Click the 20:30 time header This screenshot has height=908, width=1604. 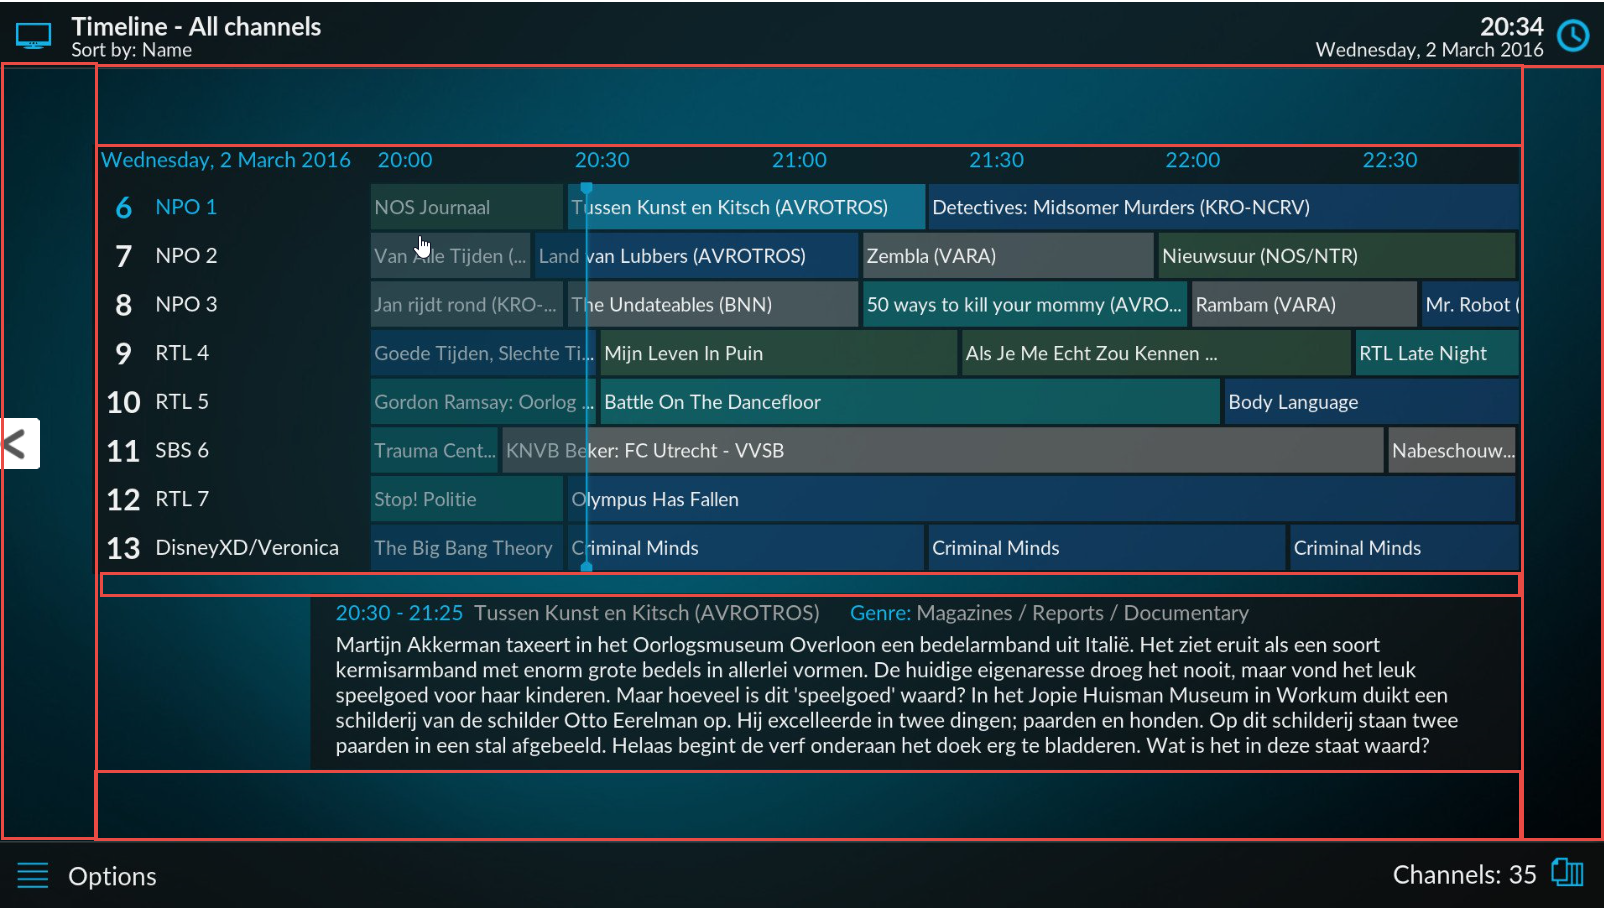[602, 160]
